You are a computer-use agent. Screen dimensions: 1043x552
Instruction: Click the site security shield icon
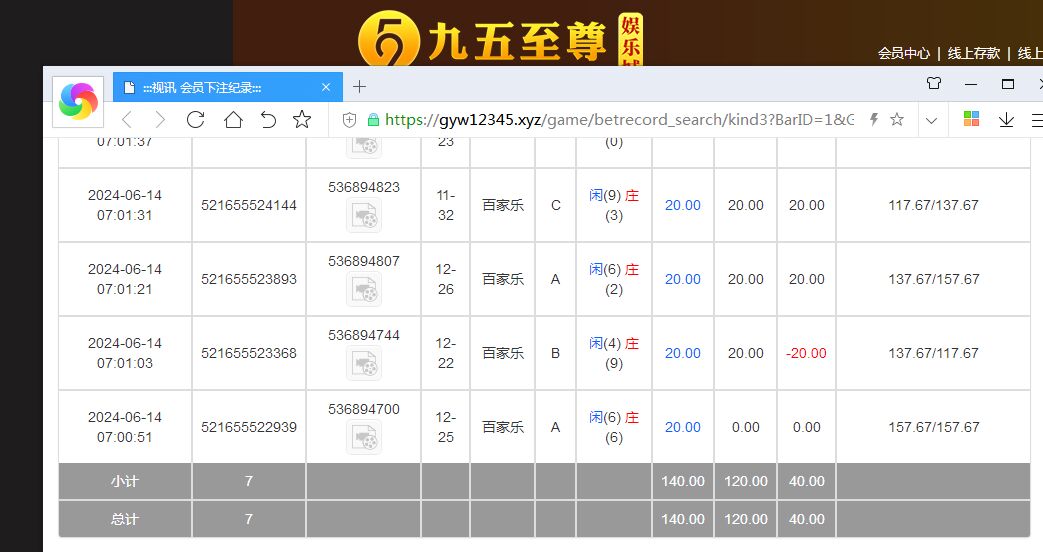point(350,120)
